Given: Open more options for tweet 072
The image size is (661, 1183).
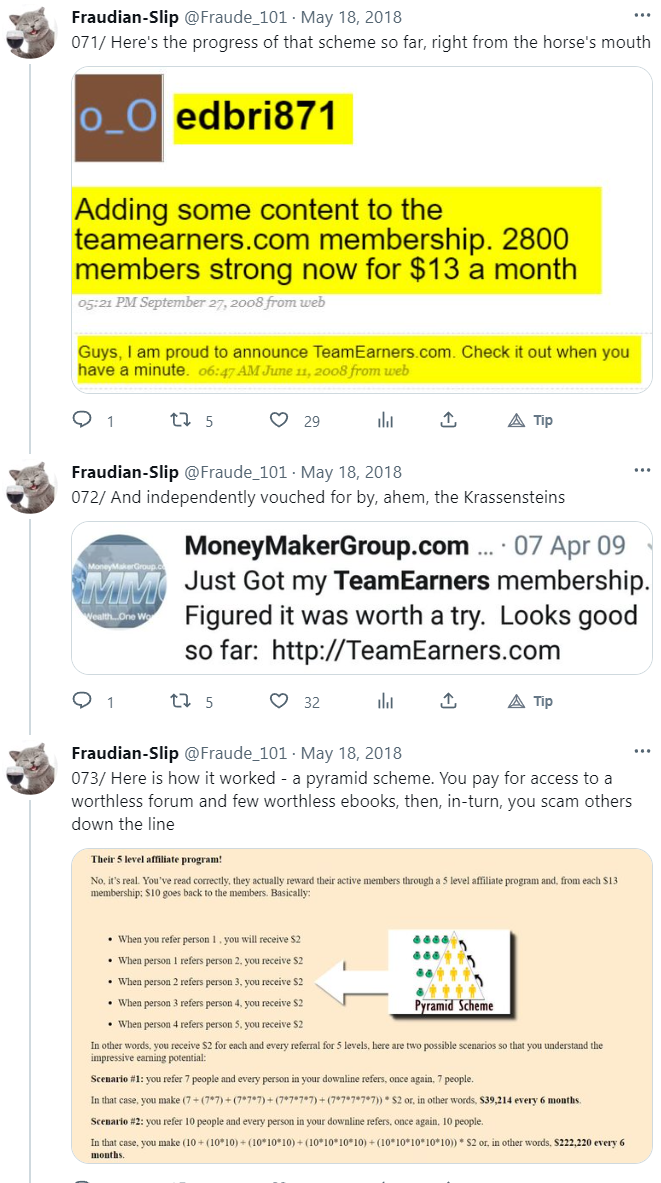Looking at the screenshot, I should coord(641,472).
